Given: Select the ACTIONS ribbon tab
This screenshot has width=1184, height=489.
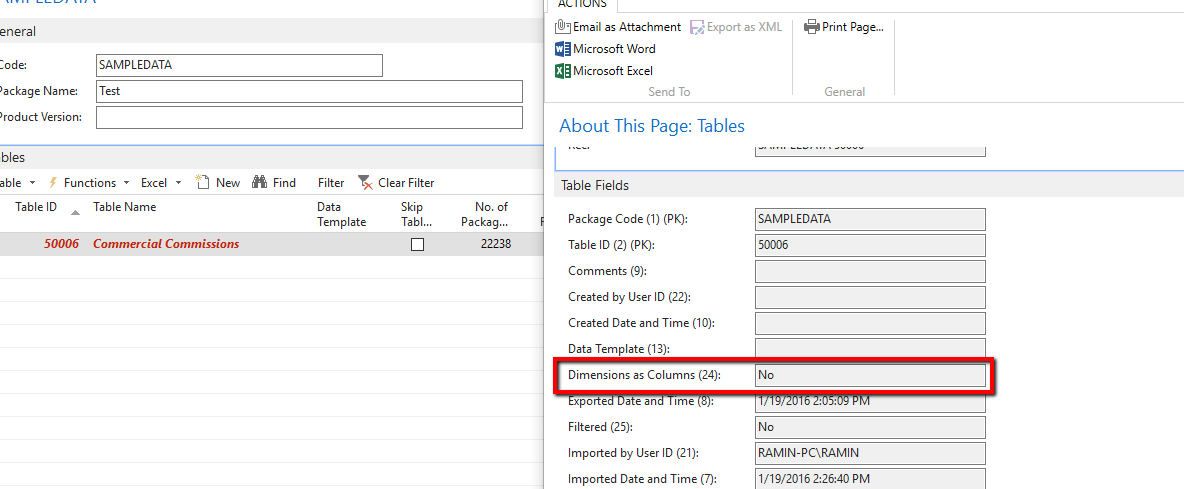Looking at the screenshot, I should (x=583, y=5).
